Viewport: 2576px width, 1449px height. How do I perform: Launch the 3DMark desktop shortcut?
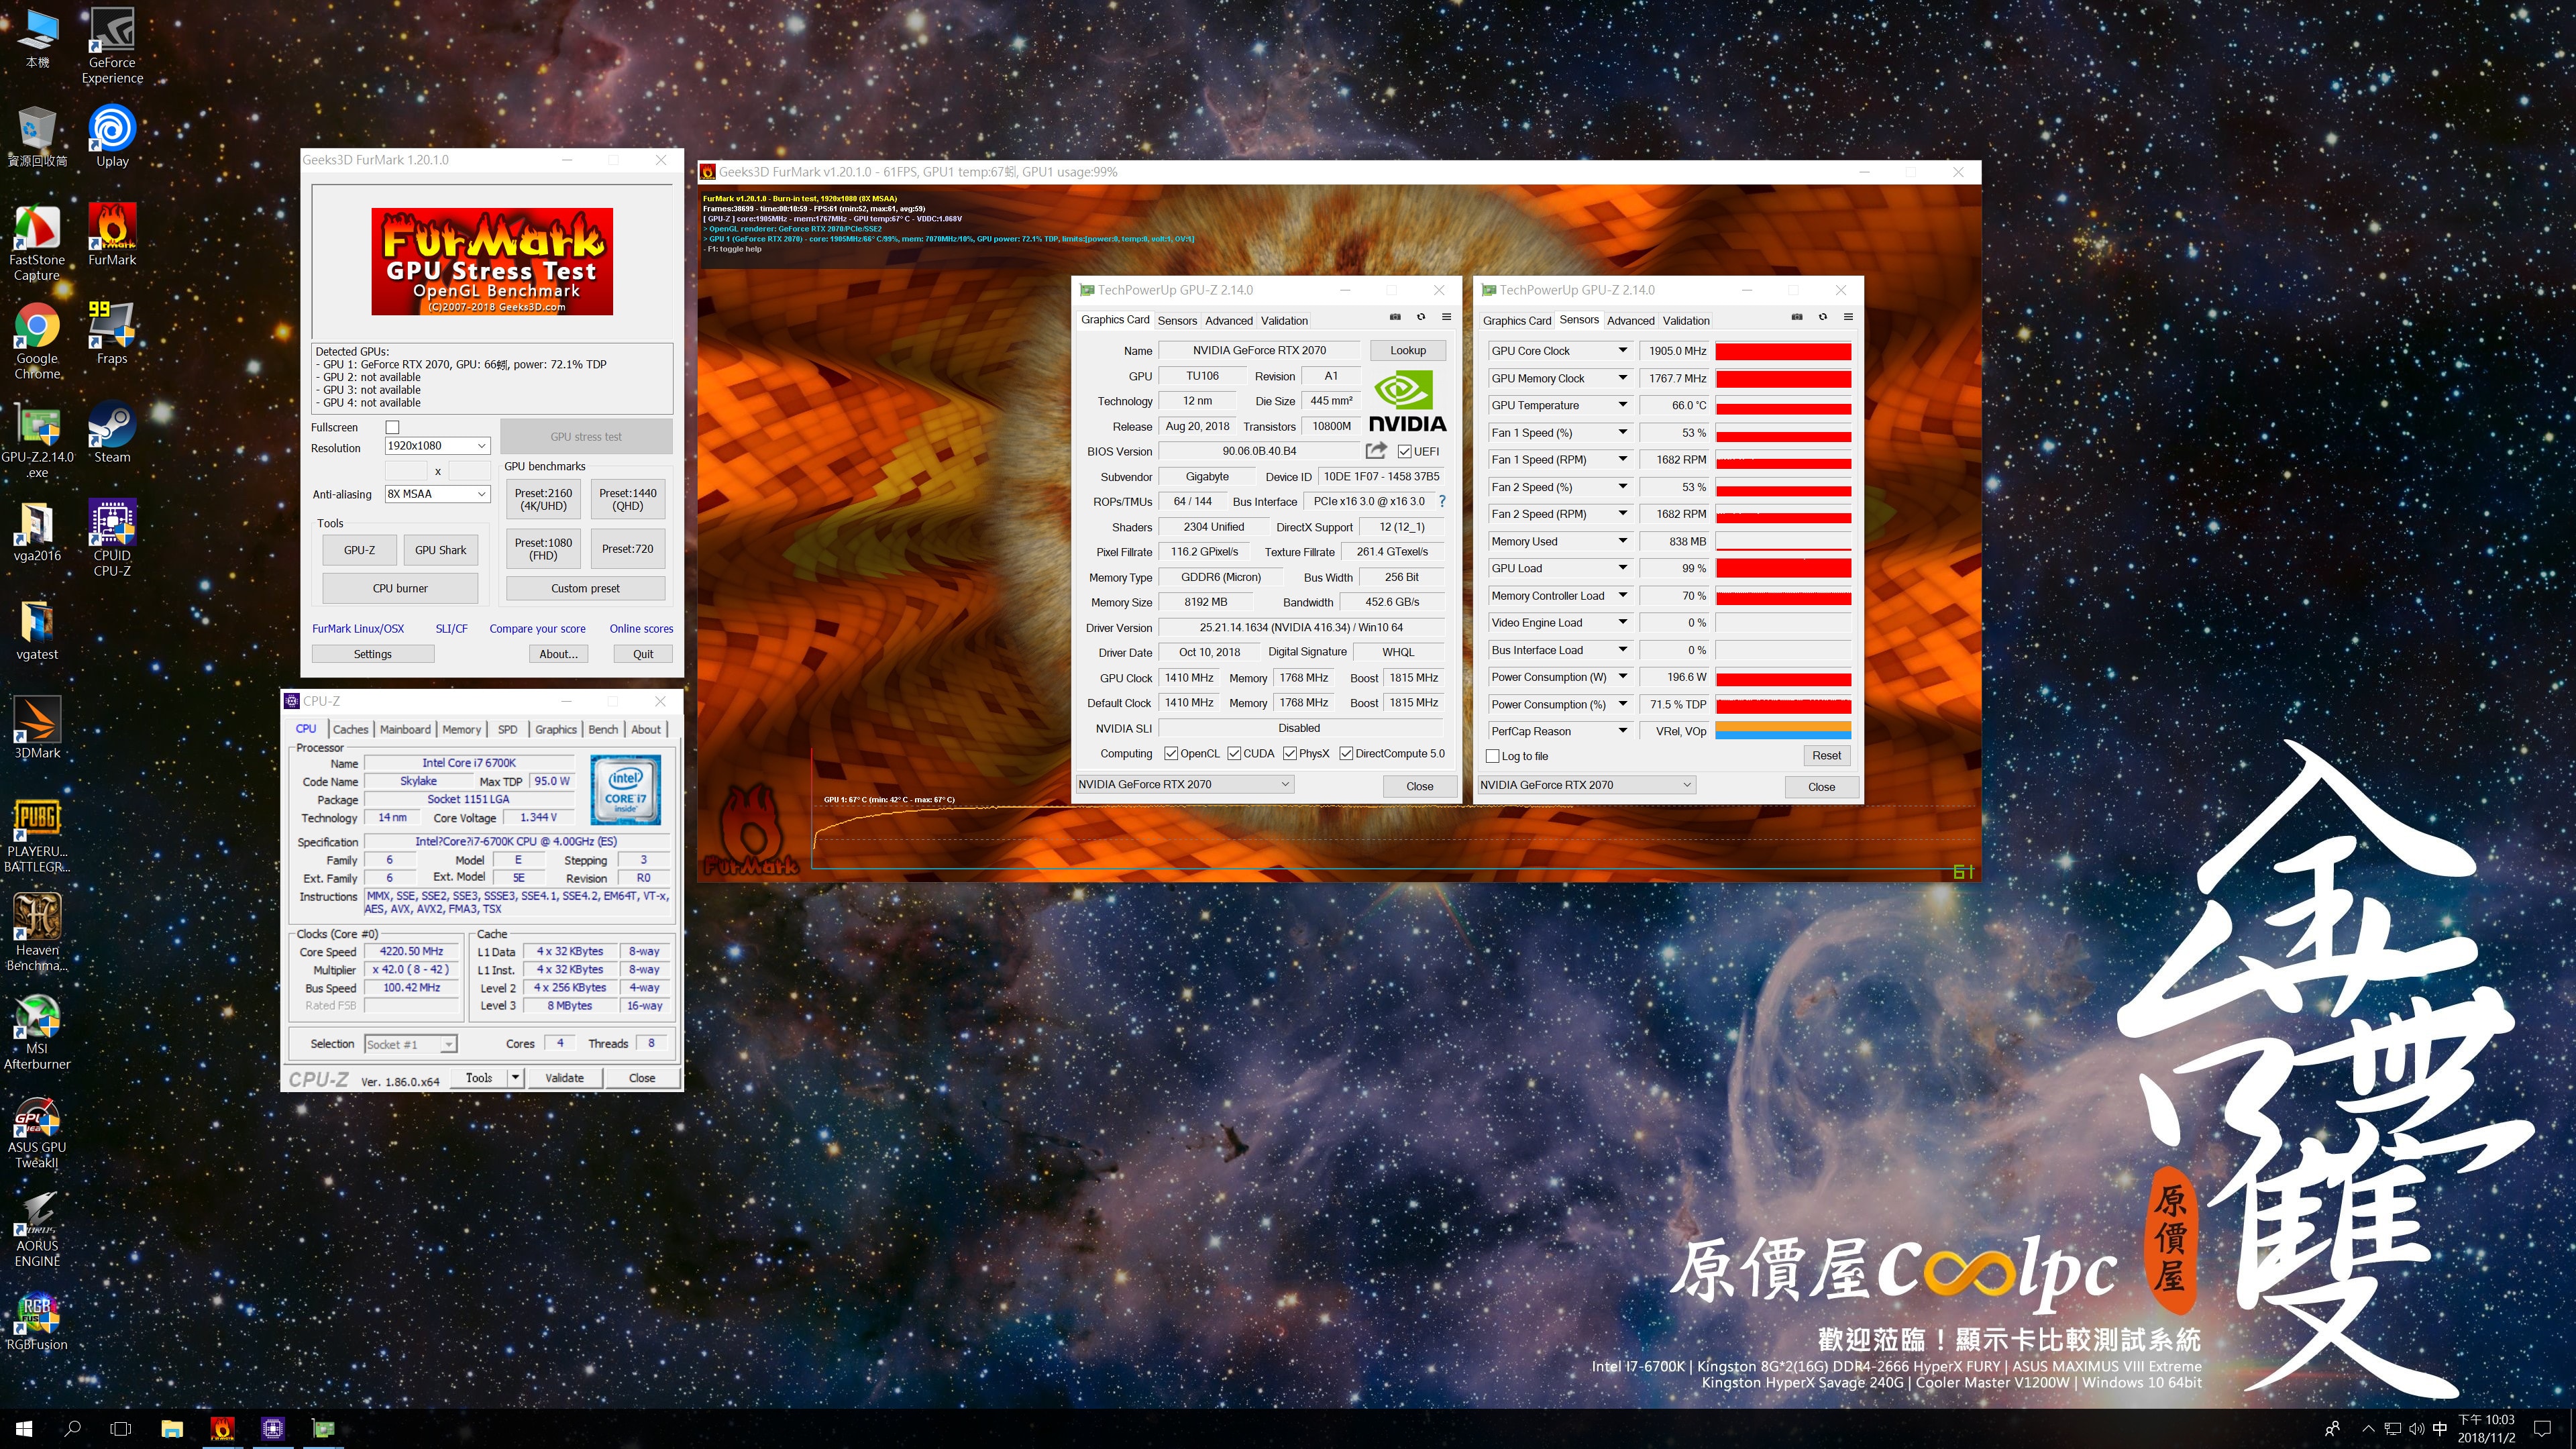(x=37, y=728)
